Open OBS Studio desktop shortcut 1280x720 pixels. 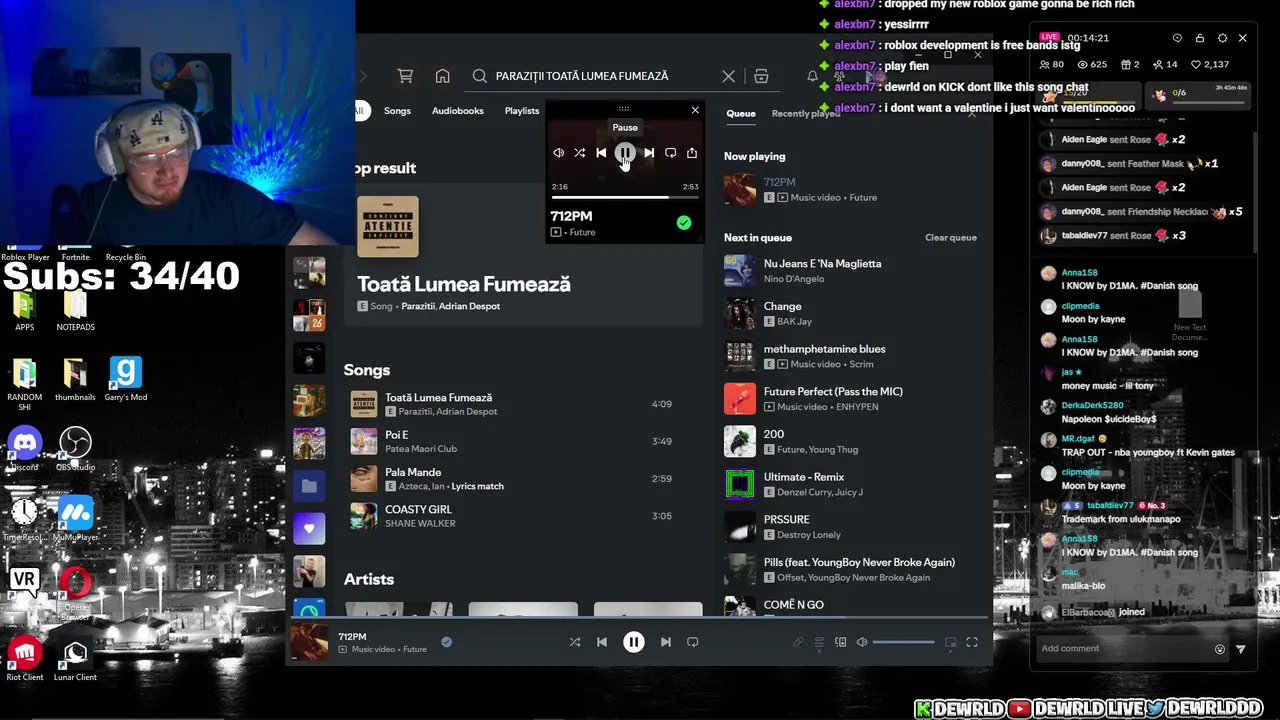pyautogui.click(x=75, y=449)
